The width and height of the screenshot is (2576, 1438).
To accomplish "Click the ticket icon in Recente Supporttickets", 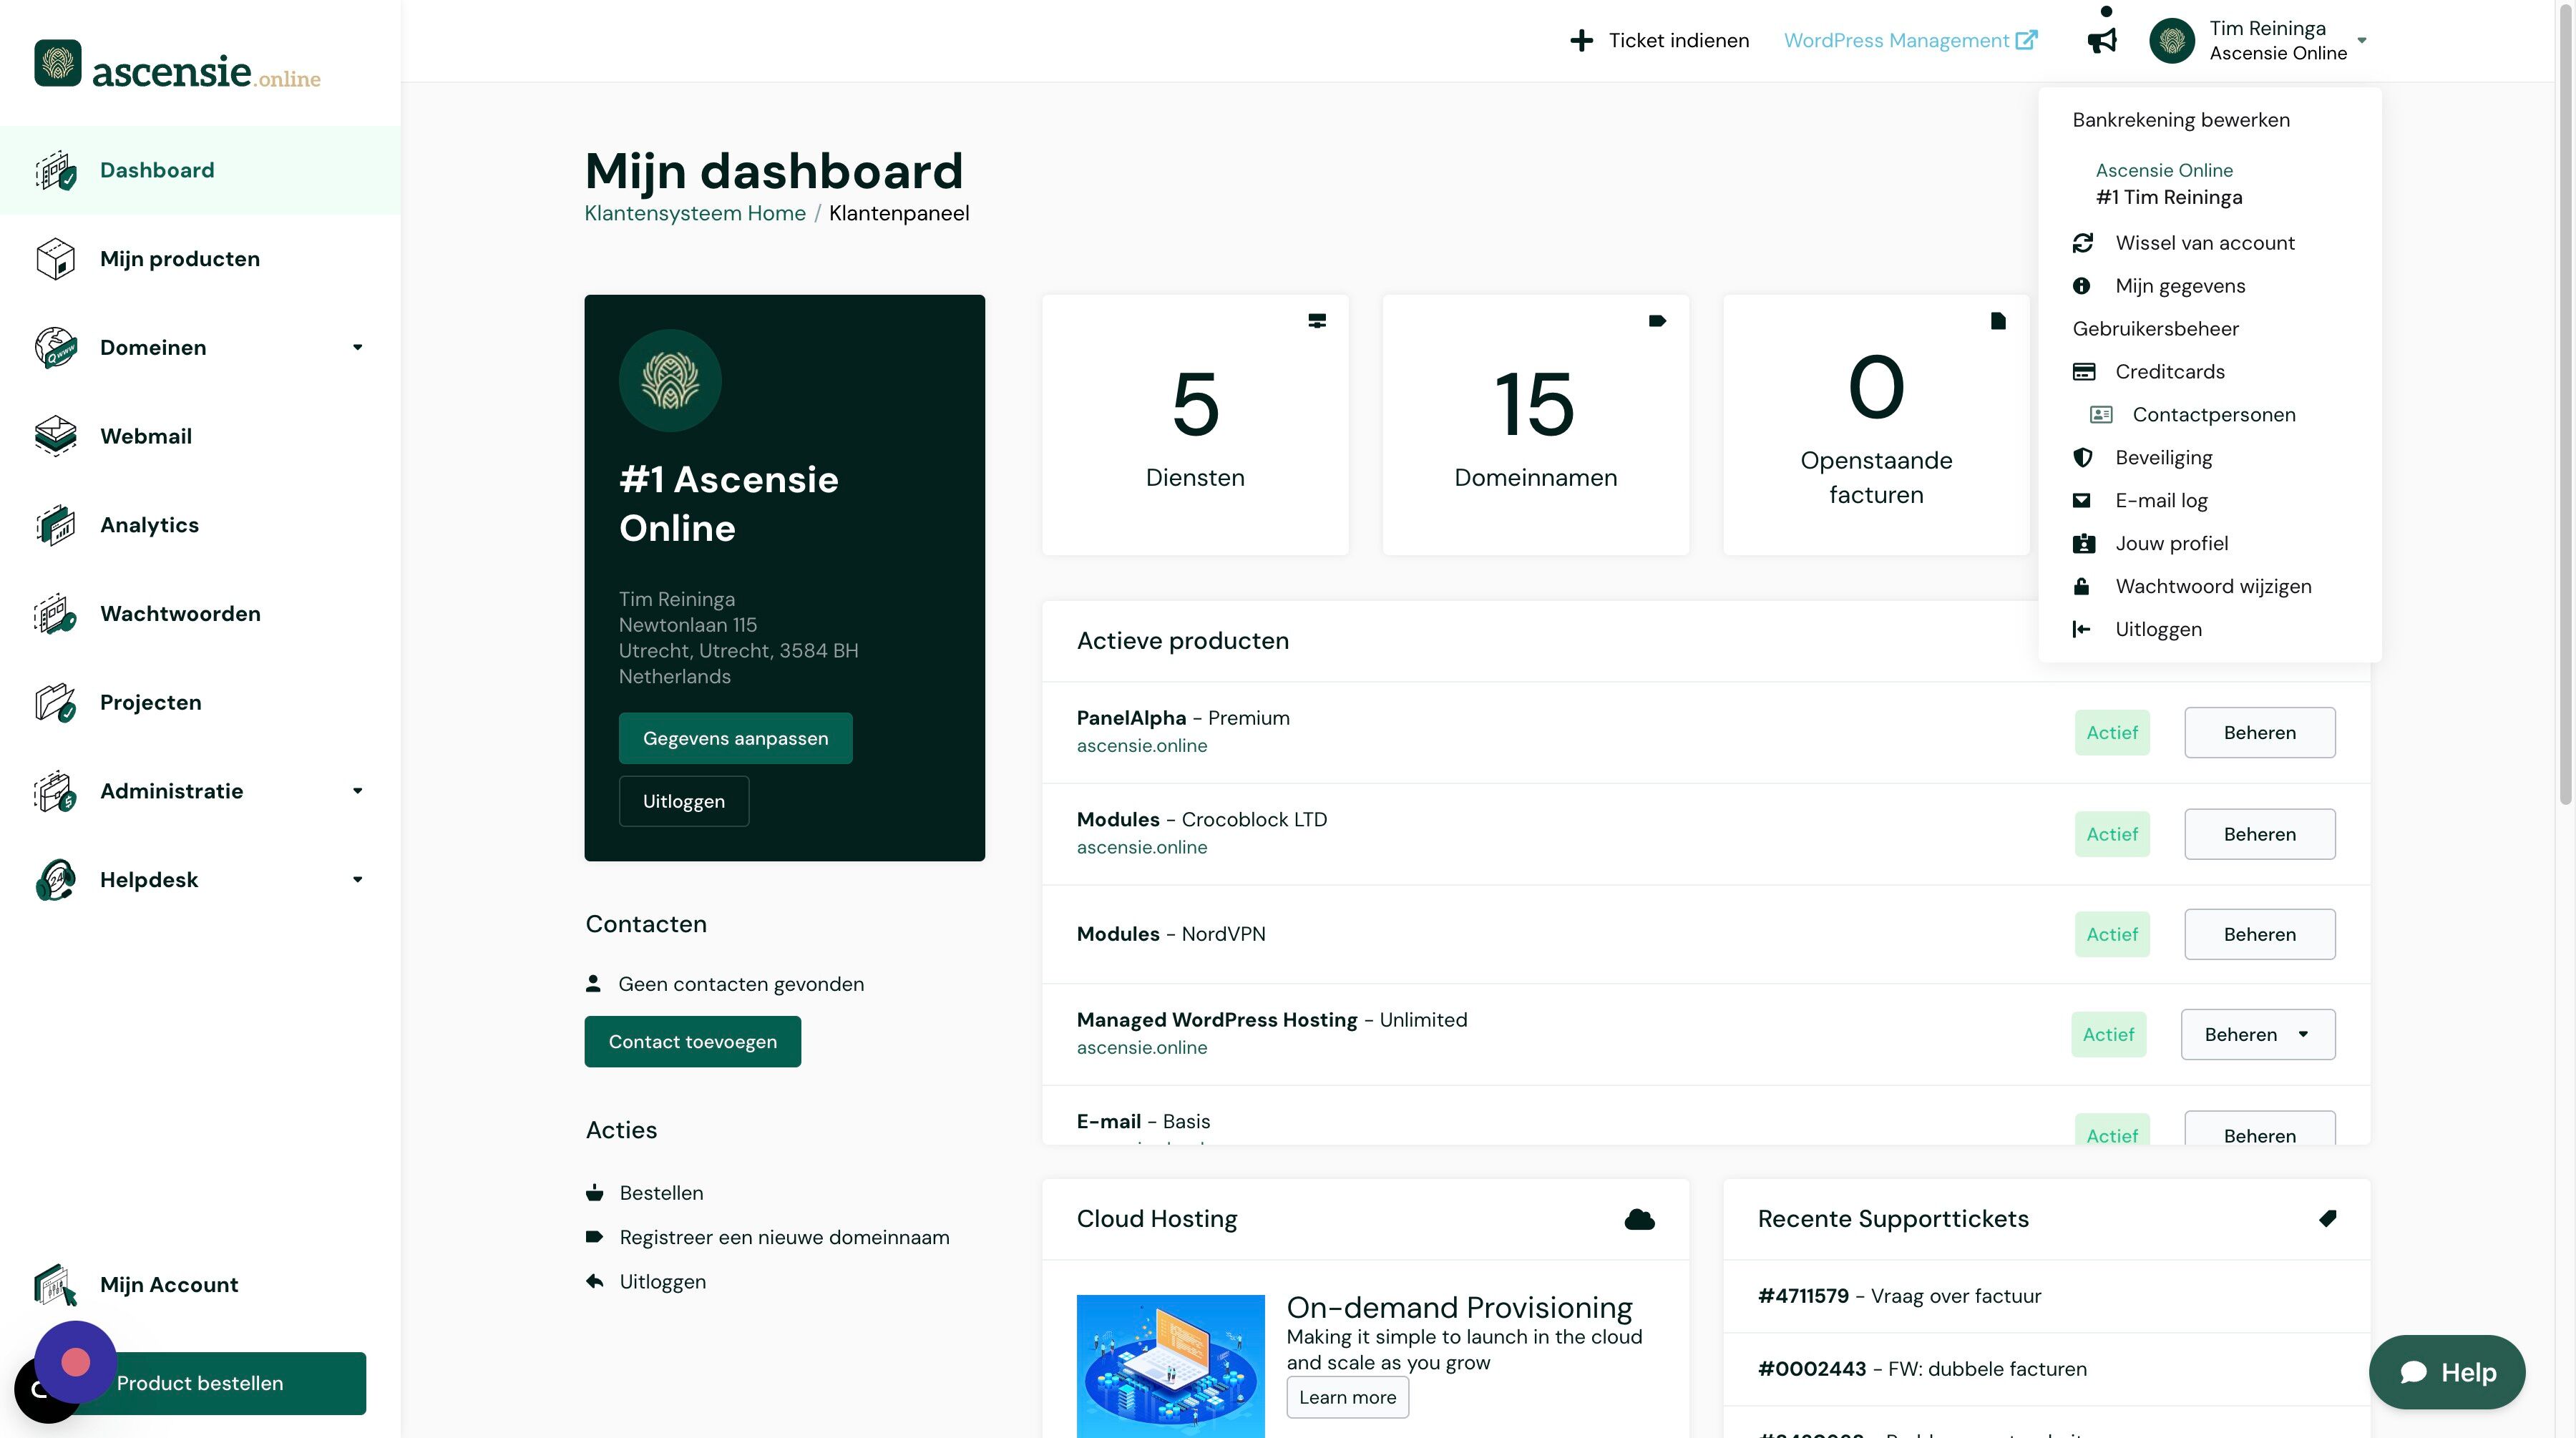I will (x=2327, y=1218).
